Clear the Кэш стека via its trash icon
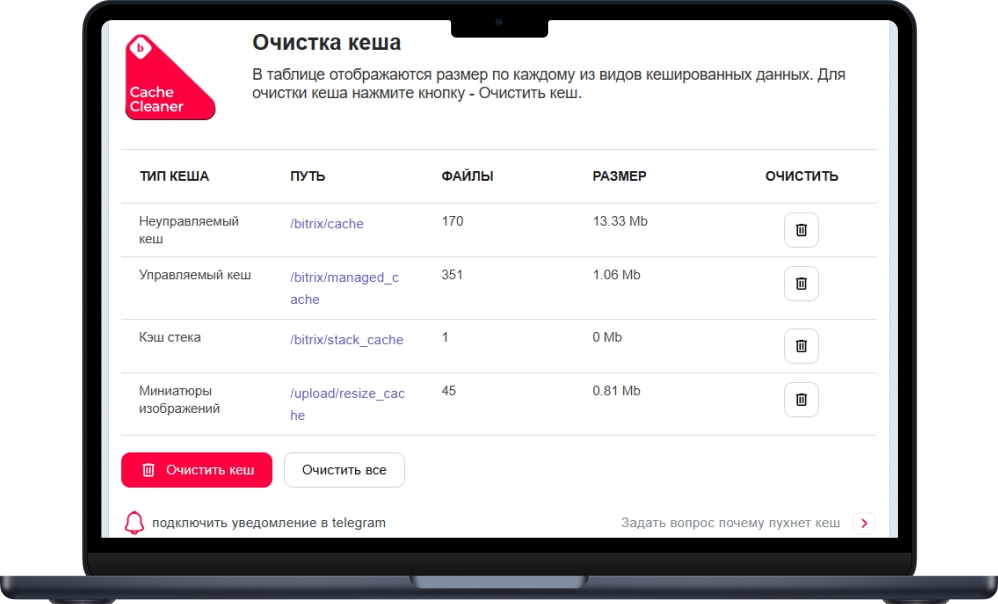The width and height of the screenshot is (998, 604). tap(800, 346)
